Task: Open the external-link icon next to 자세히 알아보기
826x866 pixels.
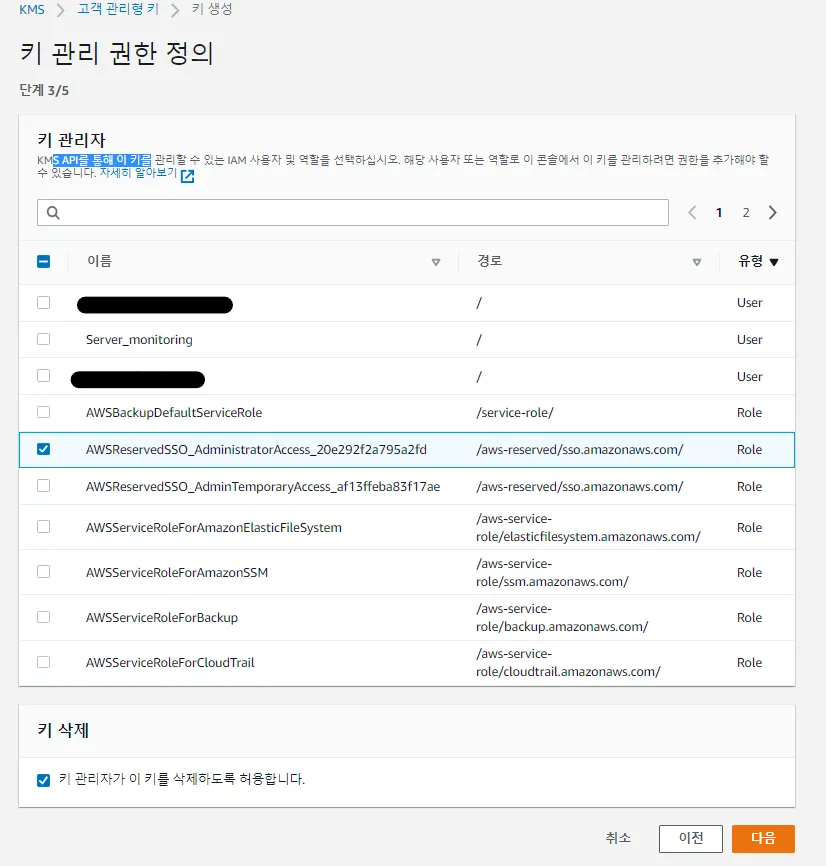Action: [188, 176]
